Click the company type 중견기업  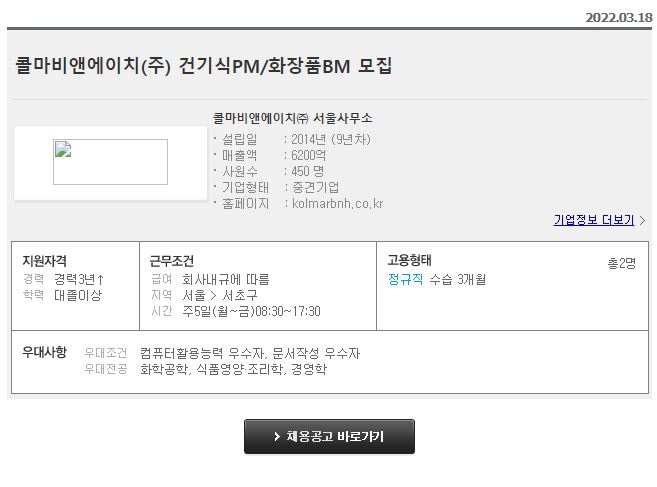tap(315, 187)
